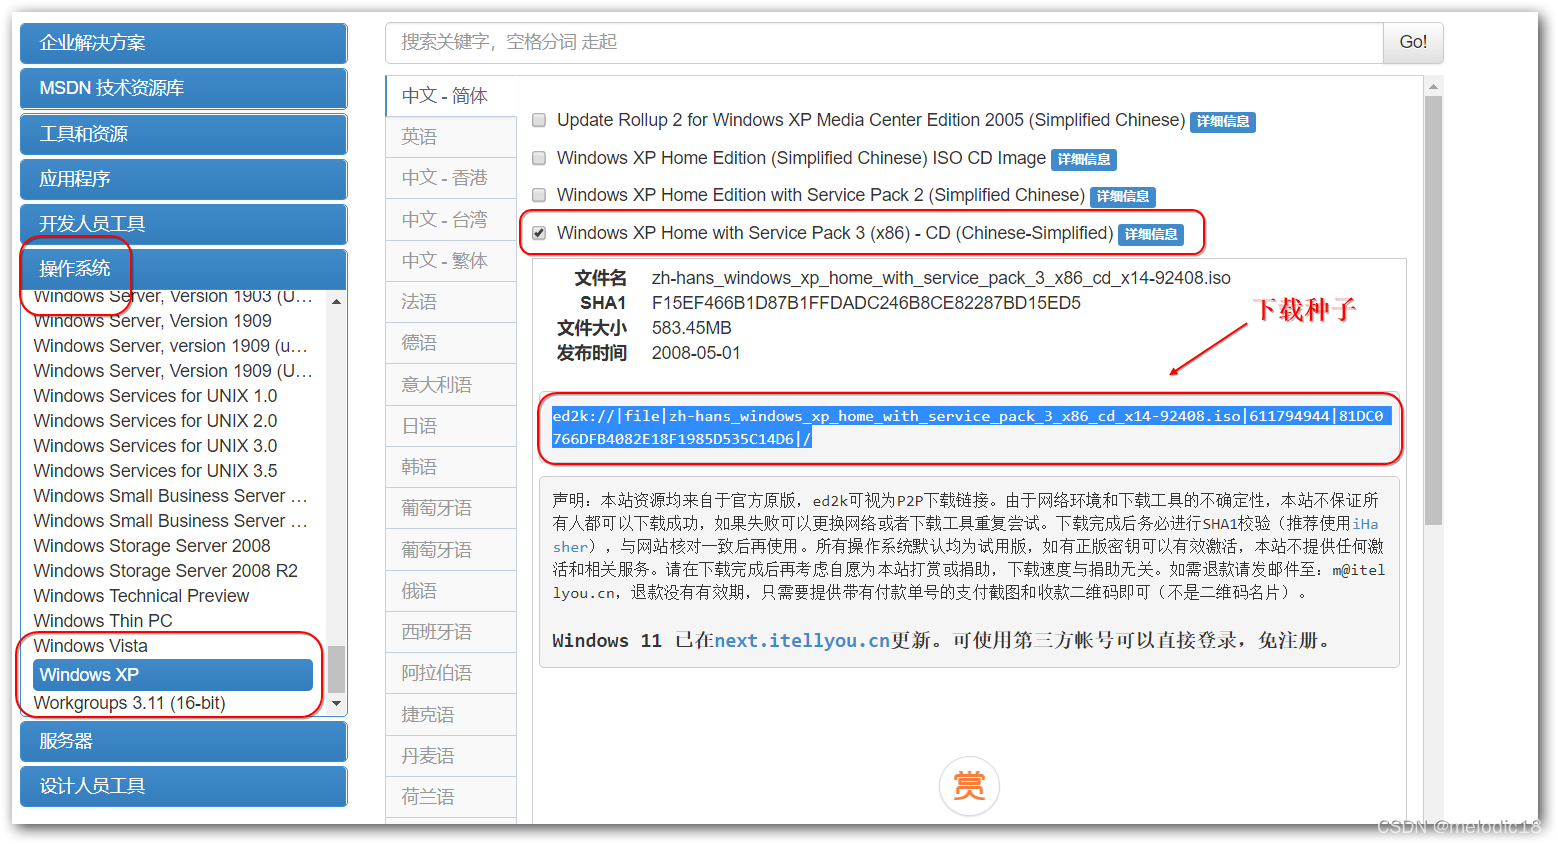Viewport: 1558px width, 844px height.
Task: Expand the 设计人员工具 panel
Action: (x=183, y=786)
